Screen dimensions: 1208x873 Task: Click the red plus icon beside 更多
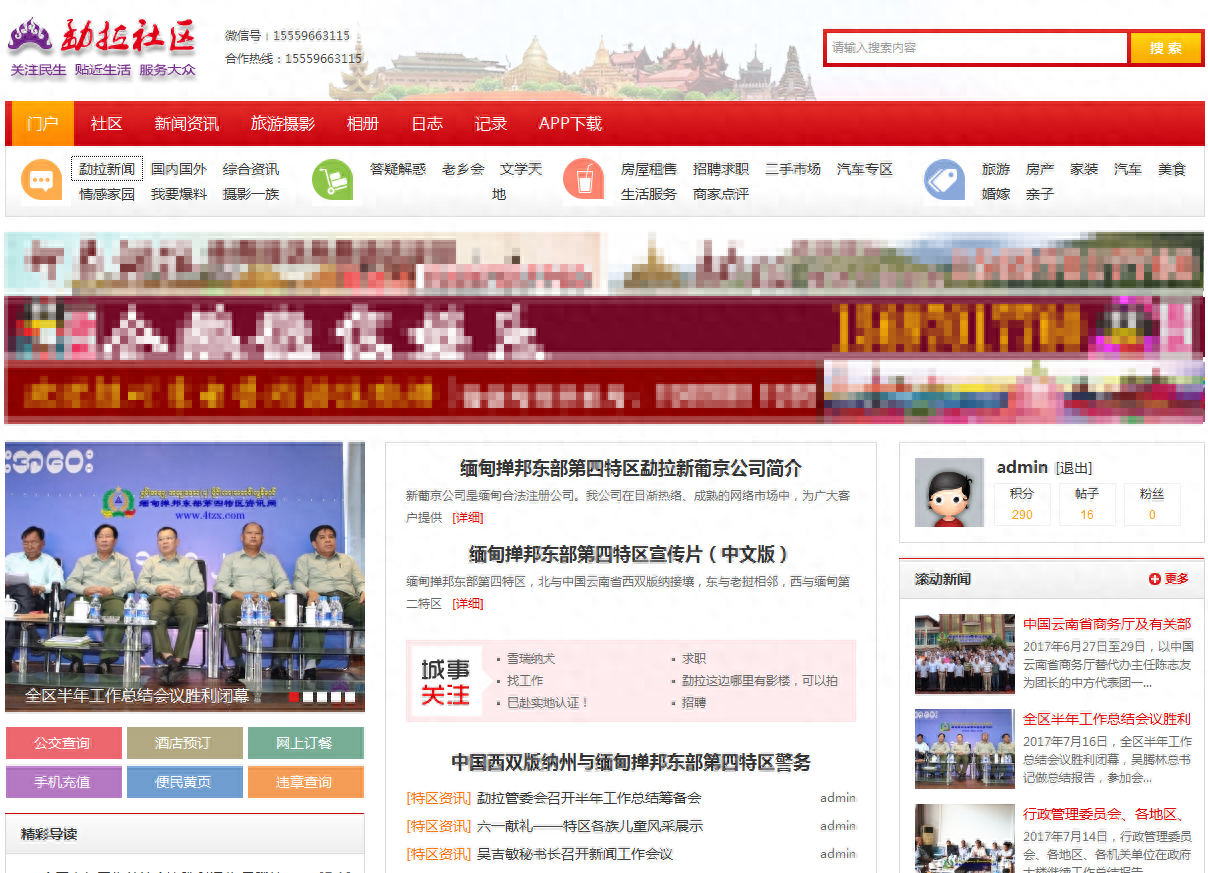click(x=1155, y=579)
